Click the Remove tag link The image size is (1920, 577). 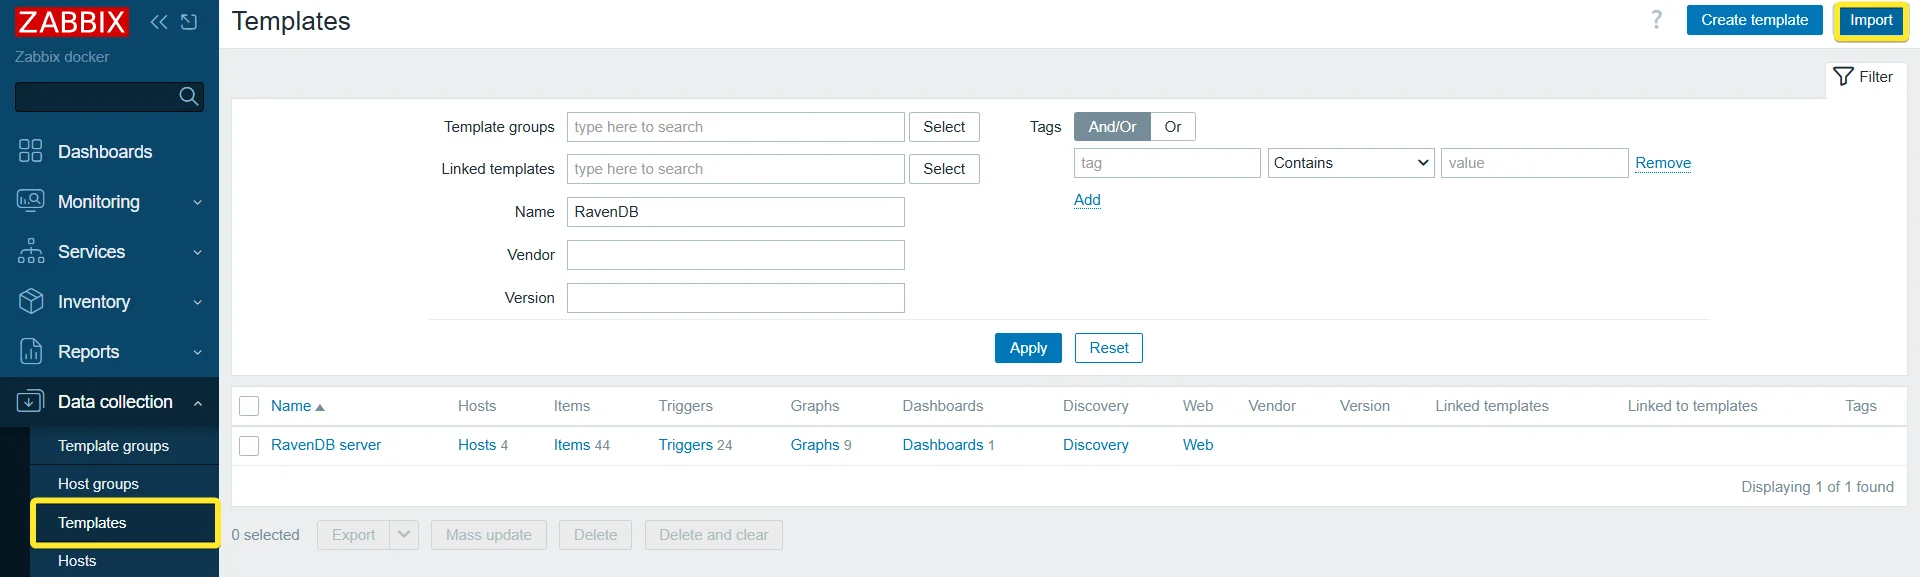1663,163
